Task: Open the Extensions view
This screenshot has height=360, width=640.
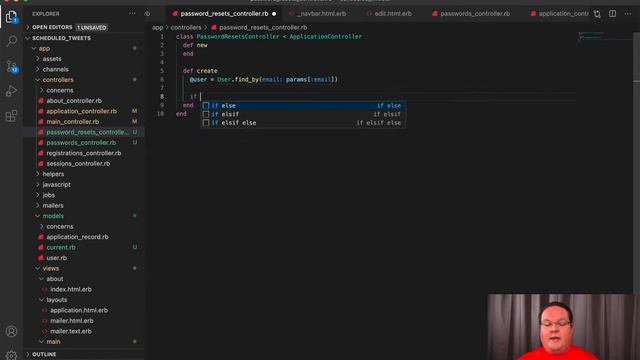Action: [x=11, y=116]
